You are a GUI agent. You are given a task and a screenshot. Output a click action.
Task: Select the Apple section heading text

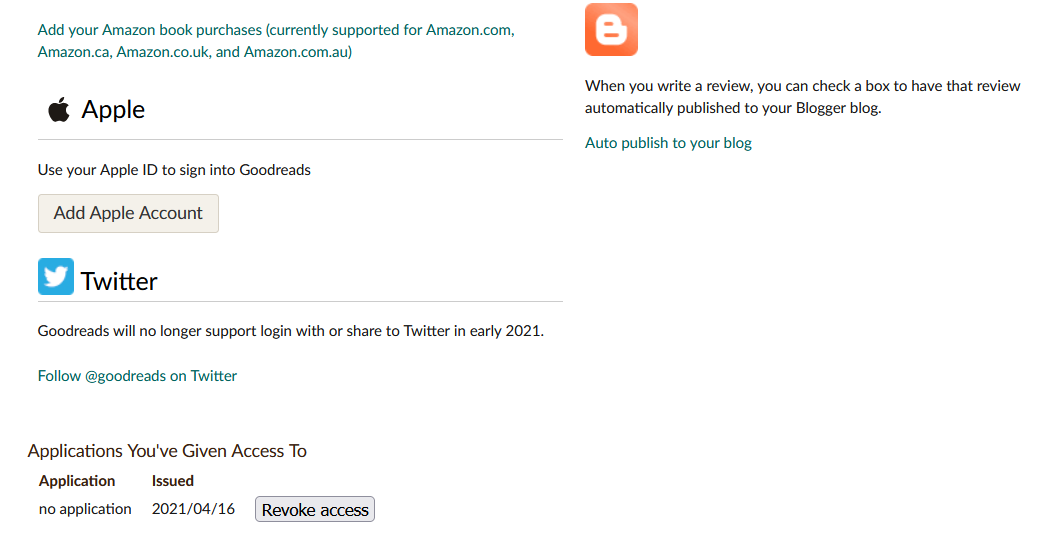coord(113,109)
